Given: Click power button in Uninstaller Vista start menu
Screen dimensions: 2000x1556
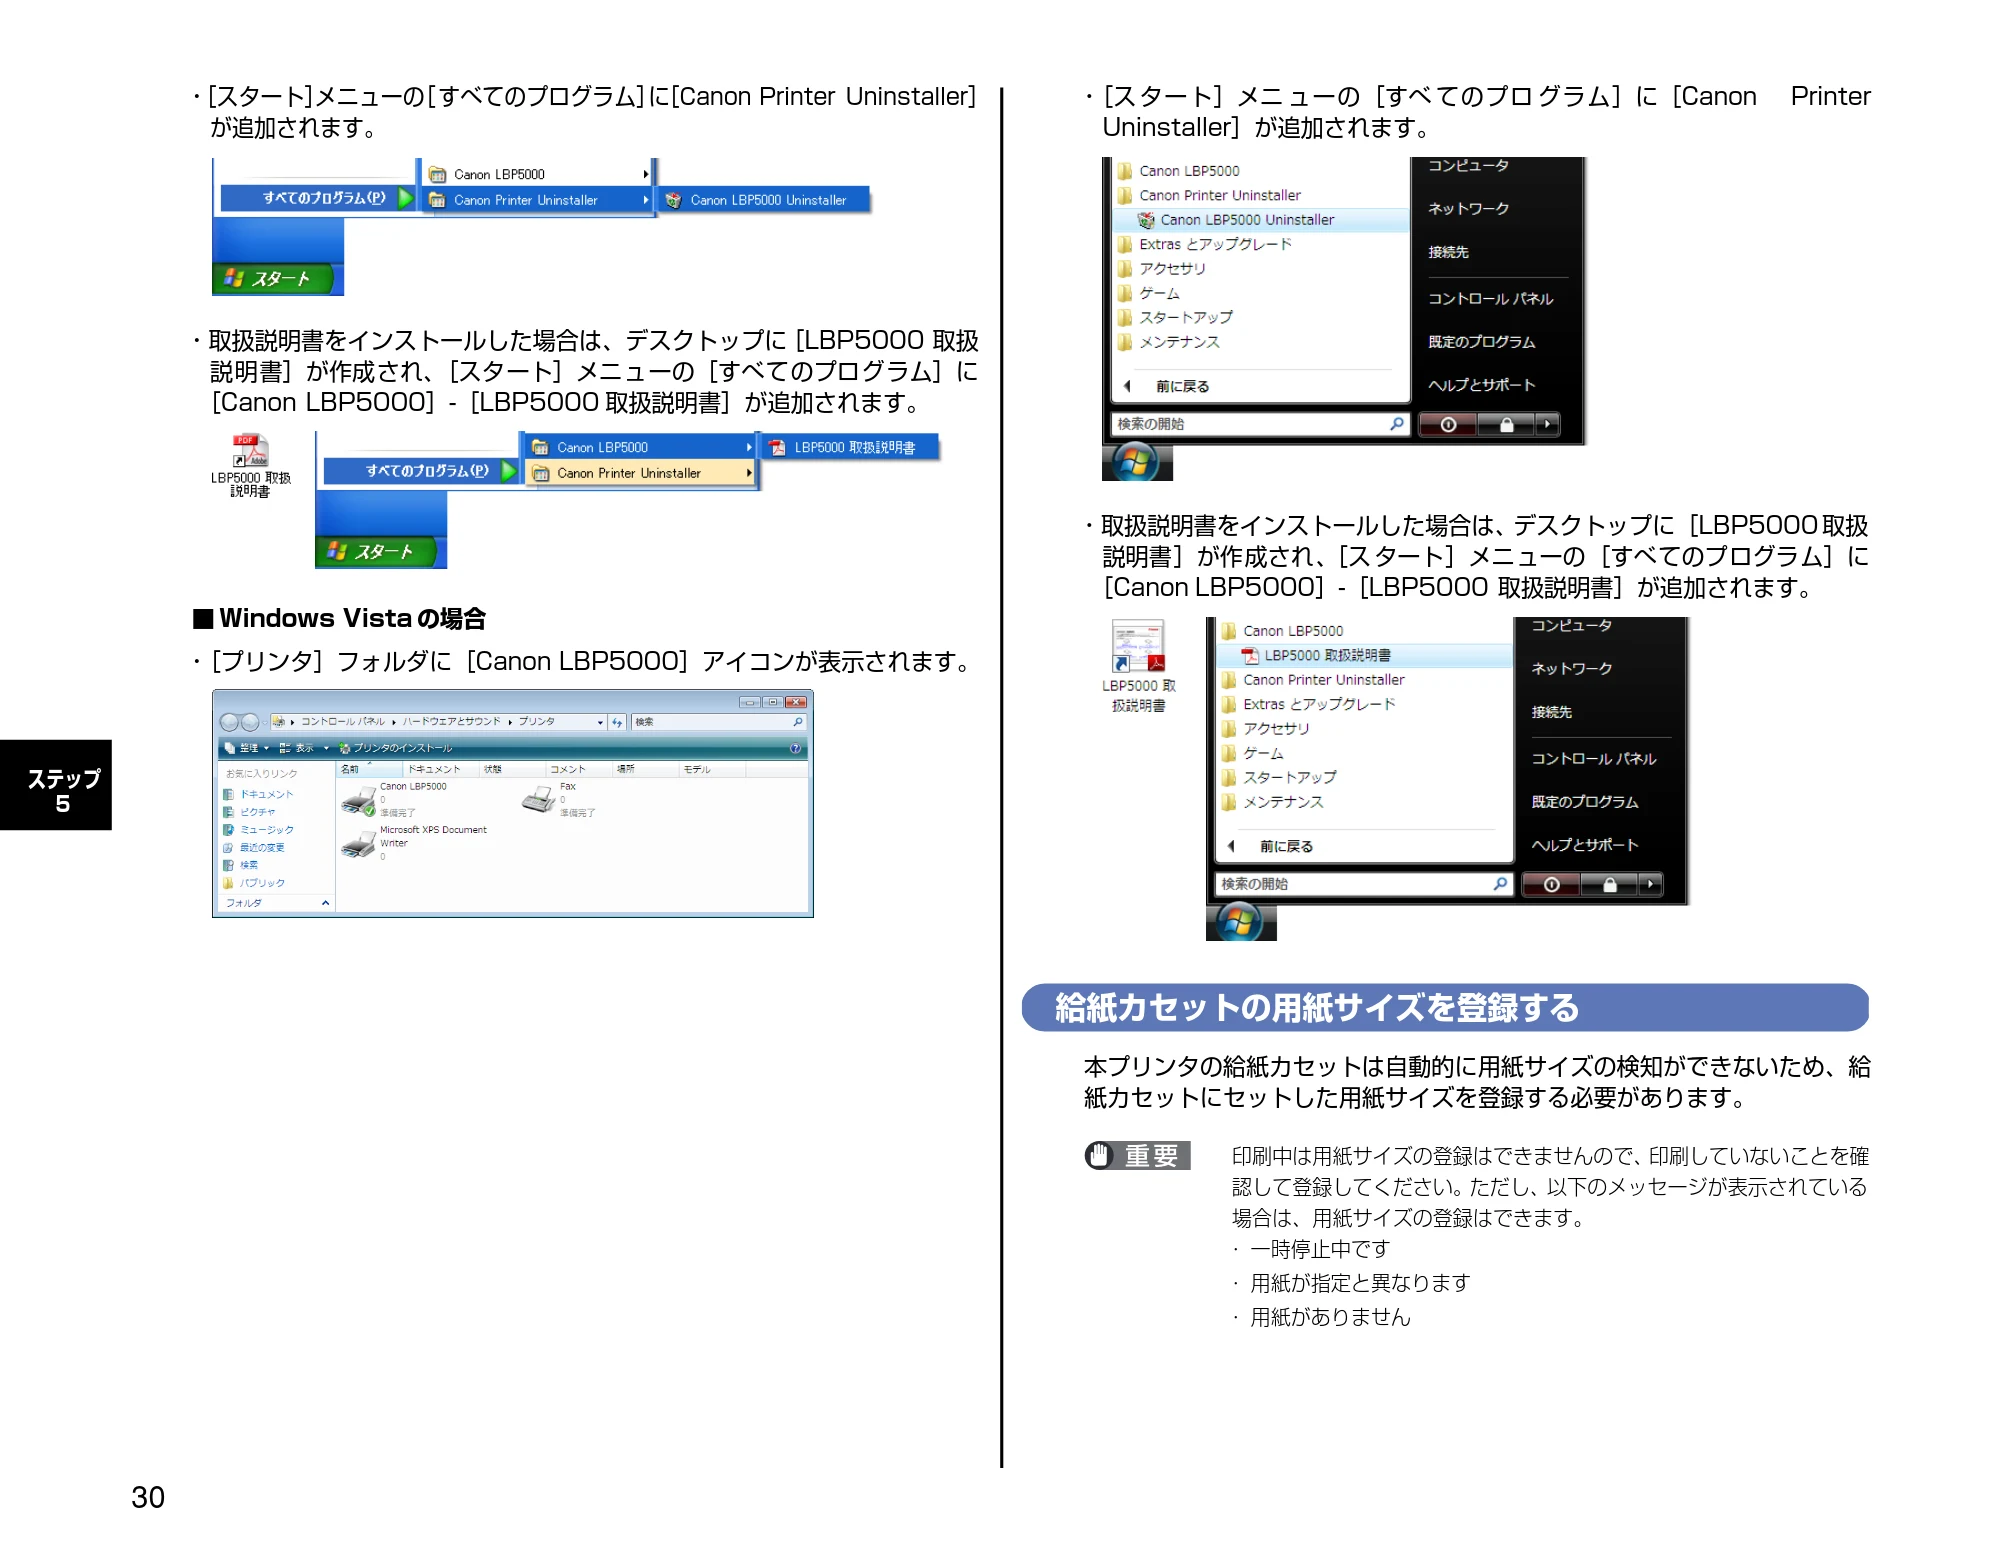Looking at the screenshot, I should pyautogui.click(x=1447, y=425).
